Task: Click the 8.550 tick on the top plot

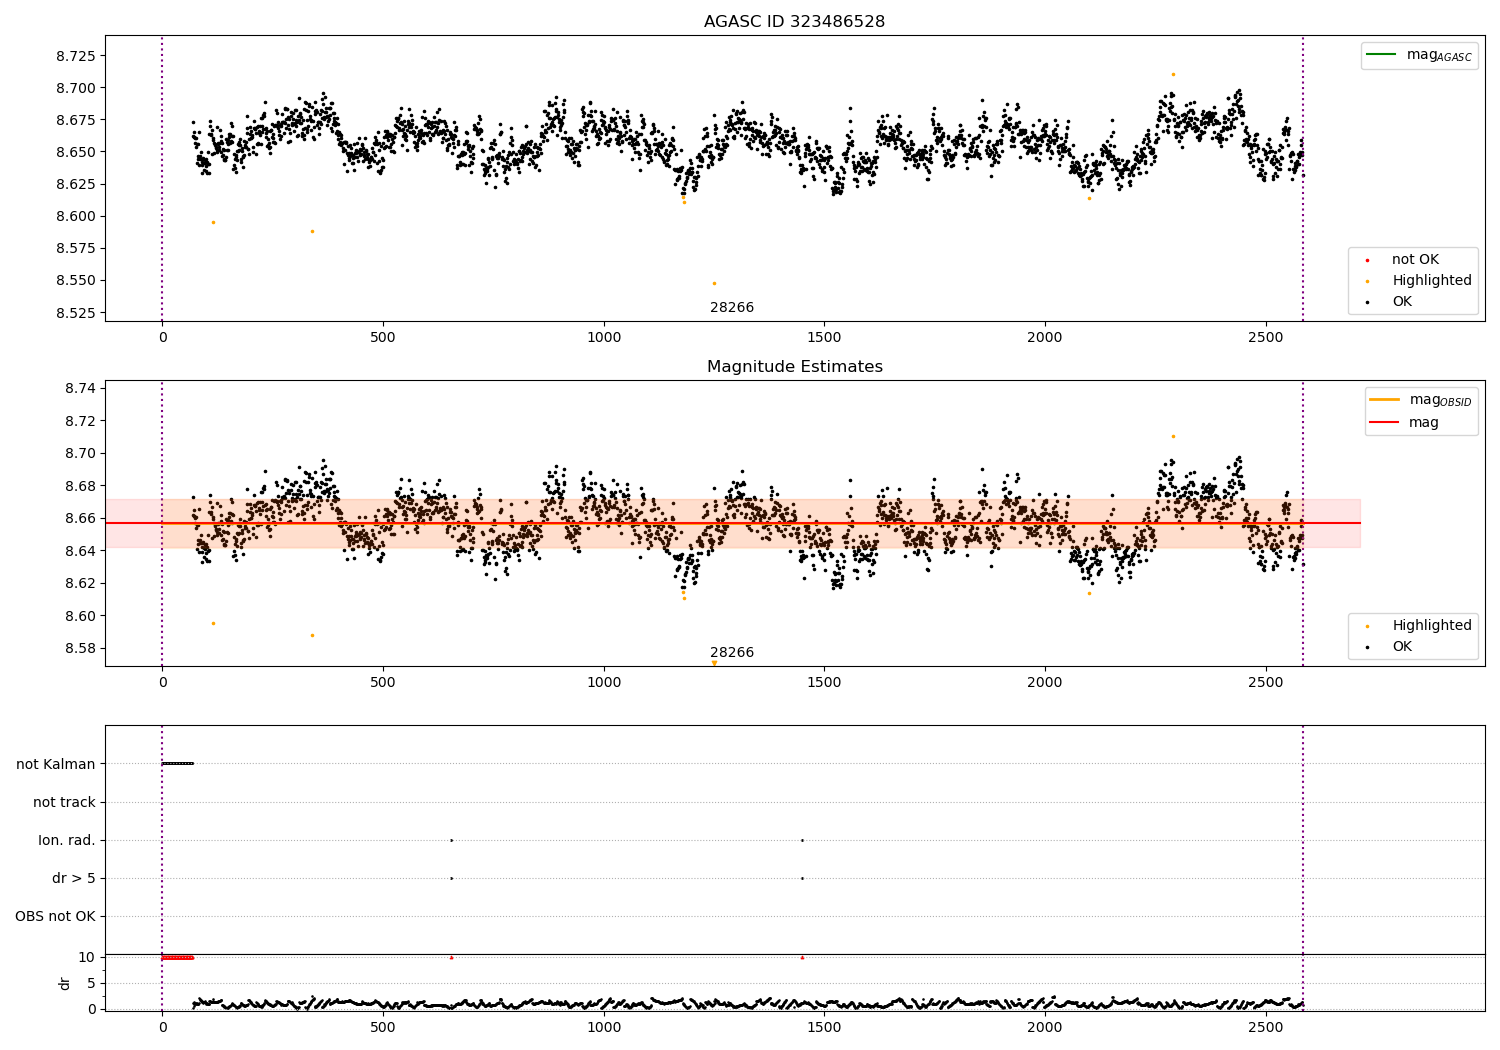Action: tap(76, 280)
